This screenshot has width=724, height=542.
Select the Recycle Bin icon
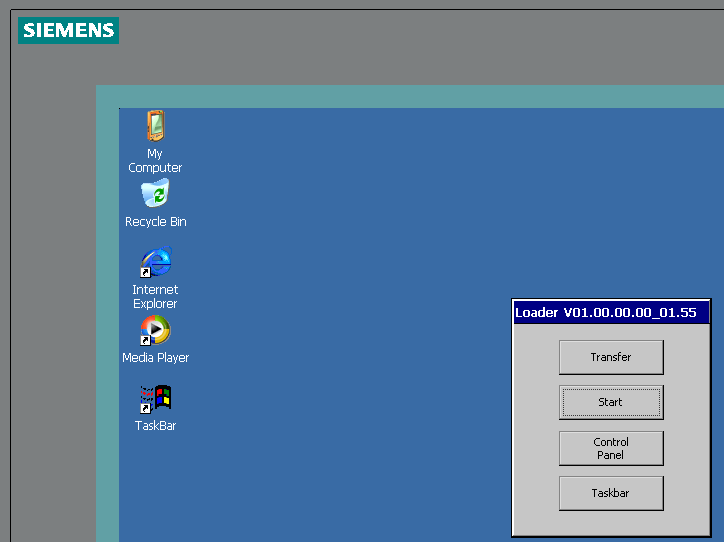click(x=156, y=193)
